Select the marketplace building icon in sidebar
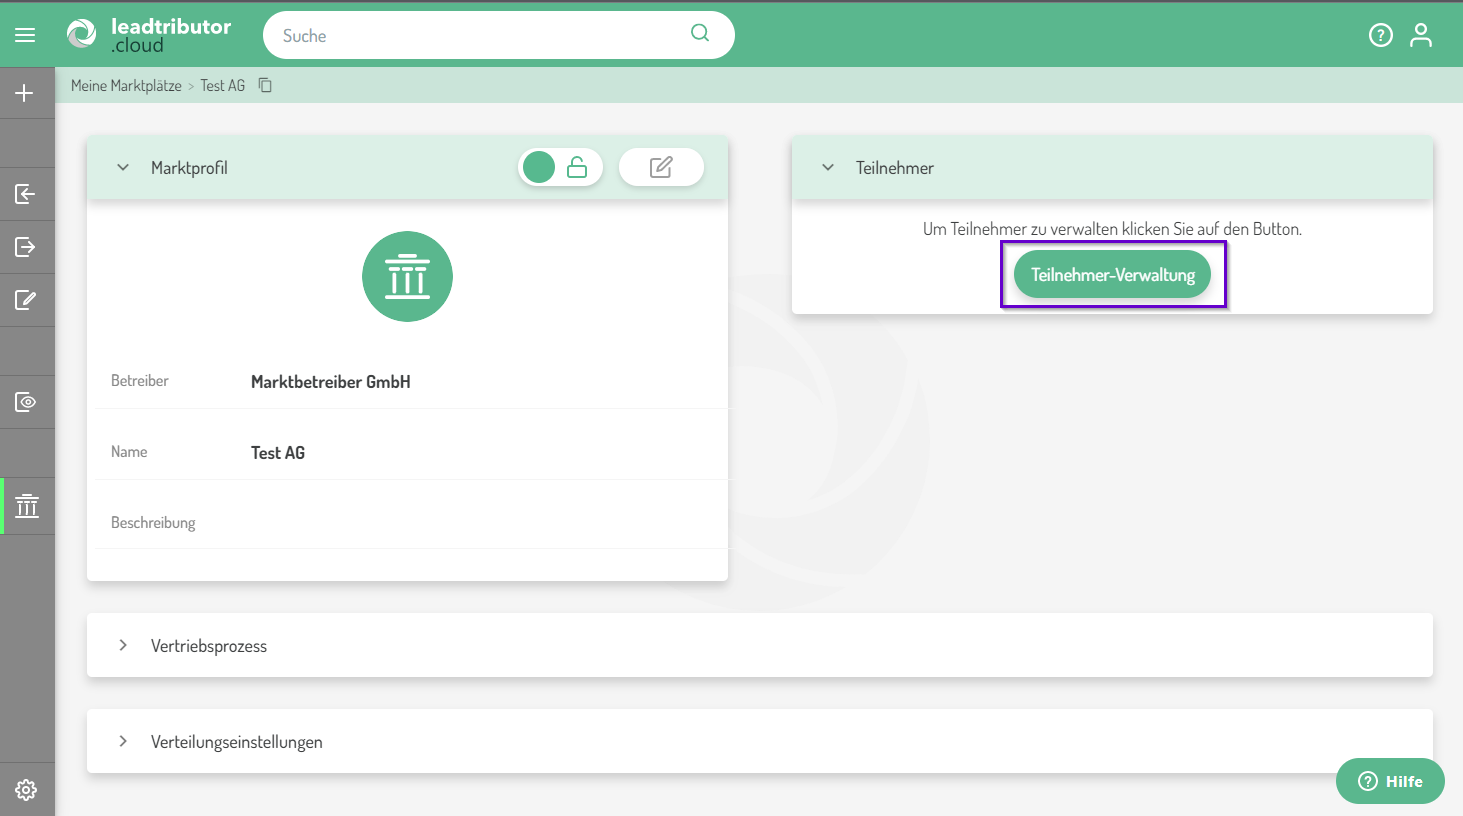Screen dimensions: 1463x816 [x=27, y=506]
